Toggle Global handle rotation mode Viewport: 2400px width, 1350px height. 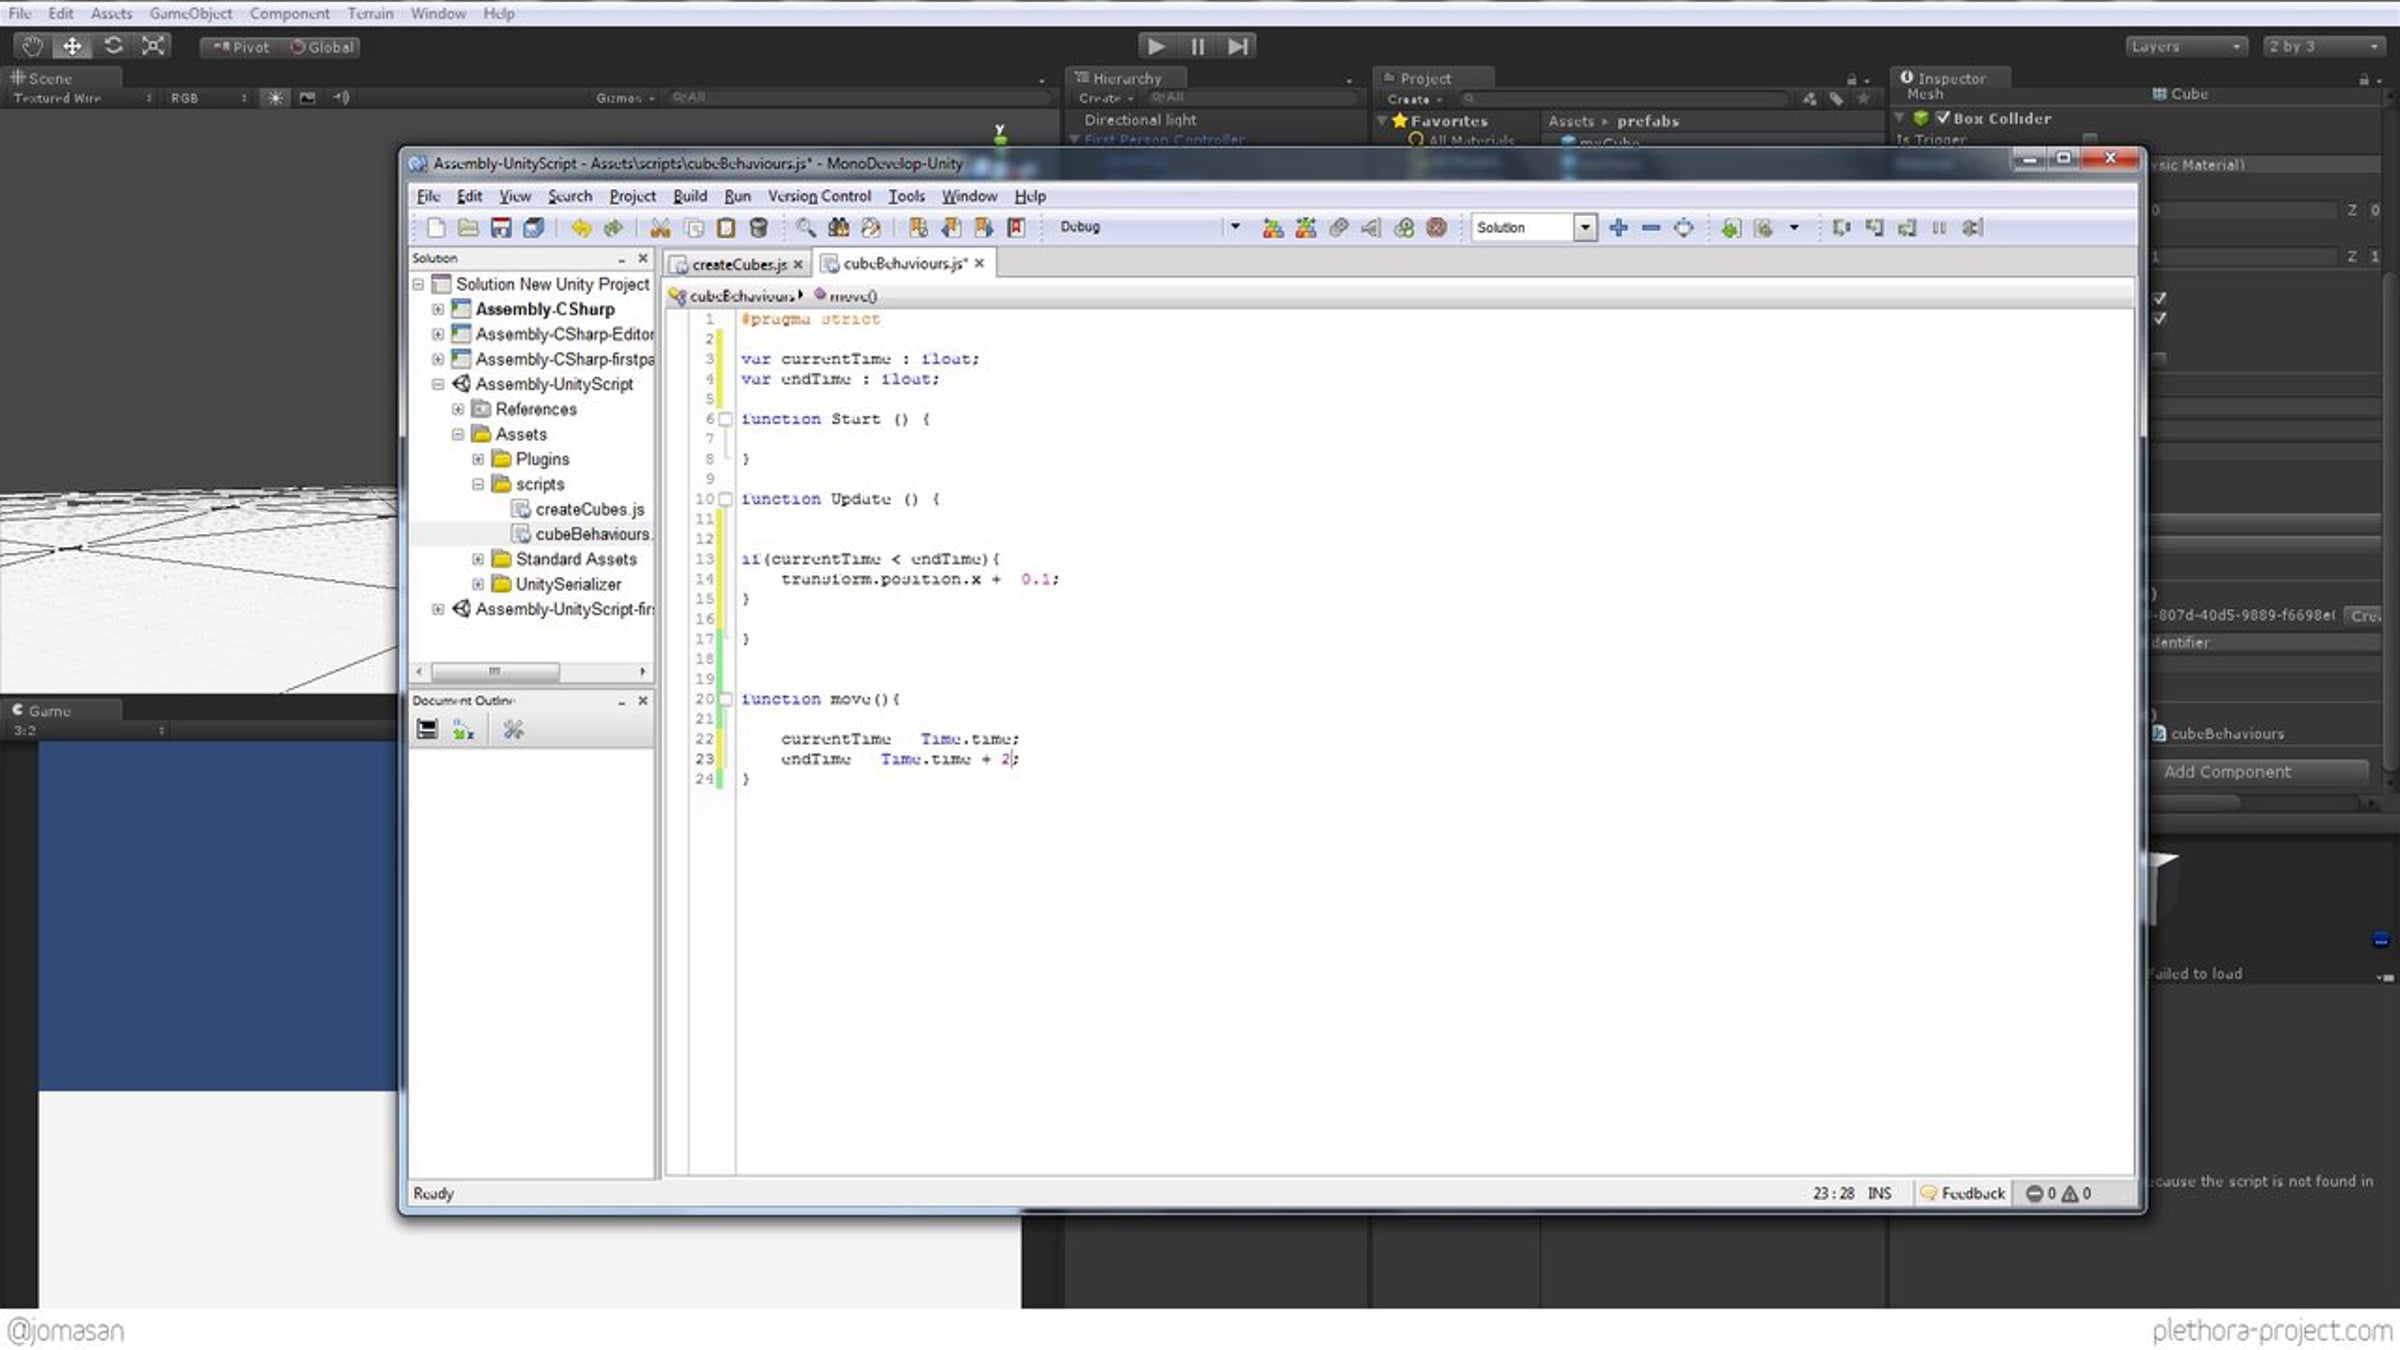(x=322, y=47)
